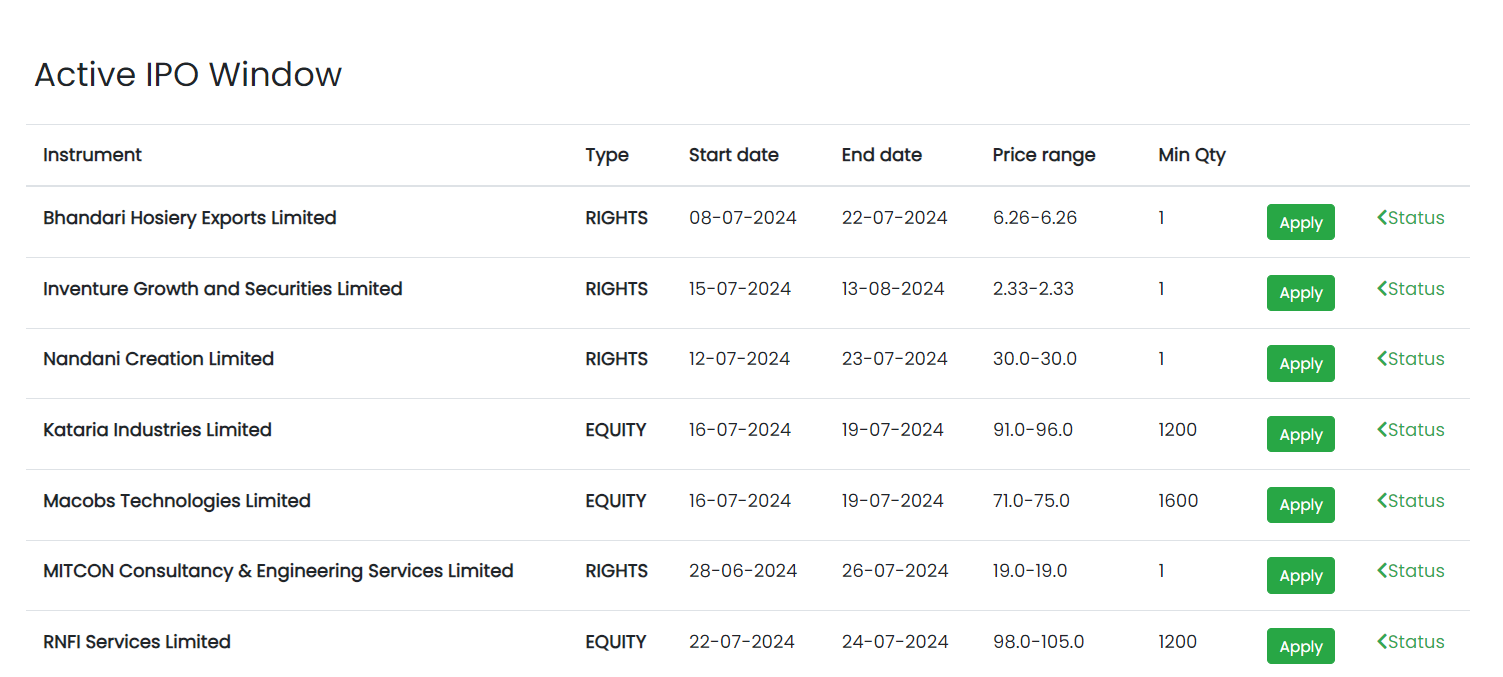Apply for Macobs Technologies Limited IPO

[x=1300, y=505]
